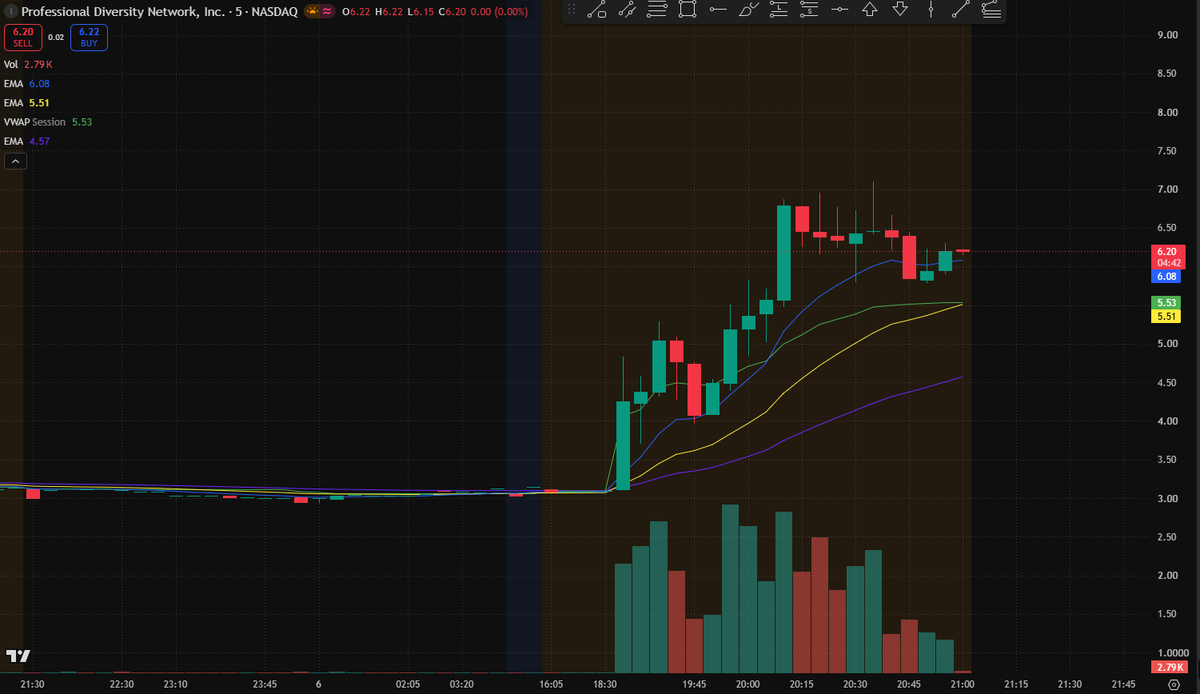Viewport: 1200px width, 694px height.
Task: Select the brush drawing tool
Action: [748, 11]
